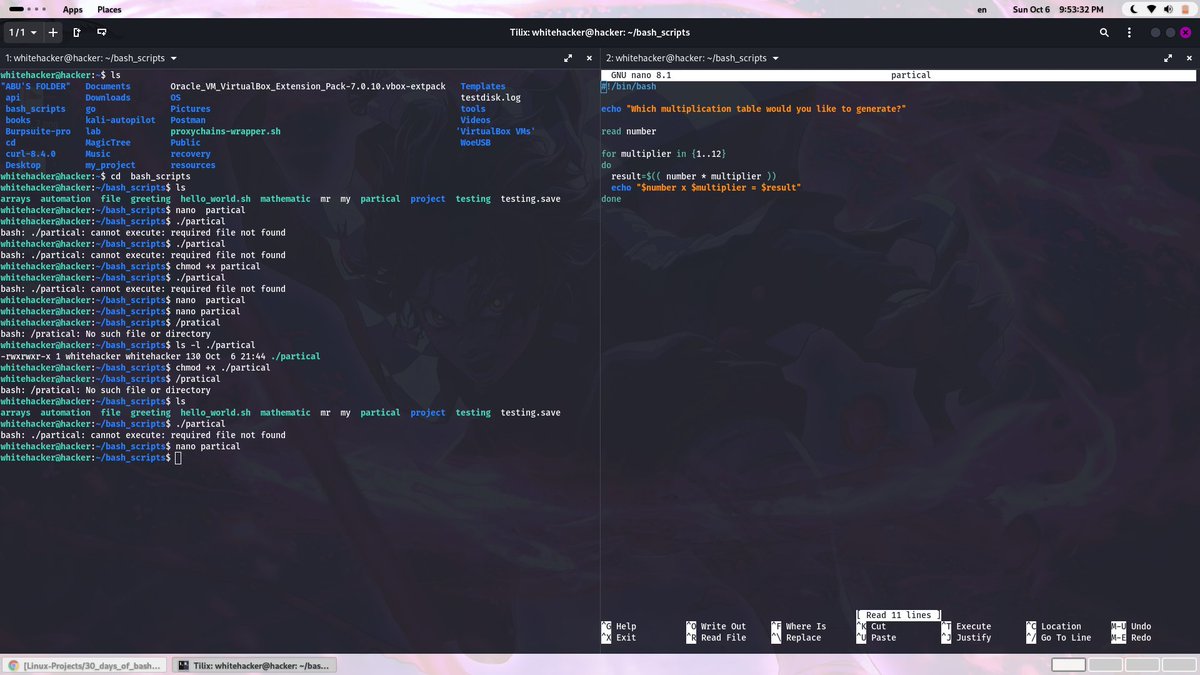This screenshot has height=675, width=1200.
Task: Expand terminal 2 title dropdown arrow
Action: click(774, 59)
